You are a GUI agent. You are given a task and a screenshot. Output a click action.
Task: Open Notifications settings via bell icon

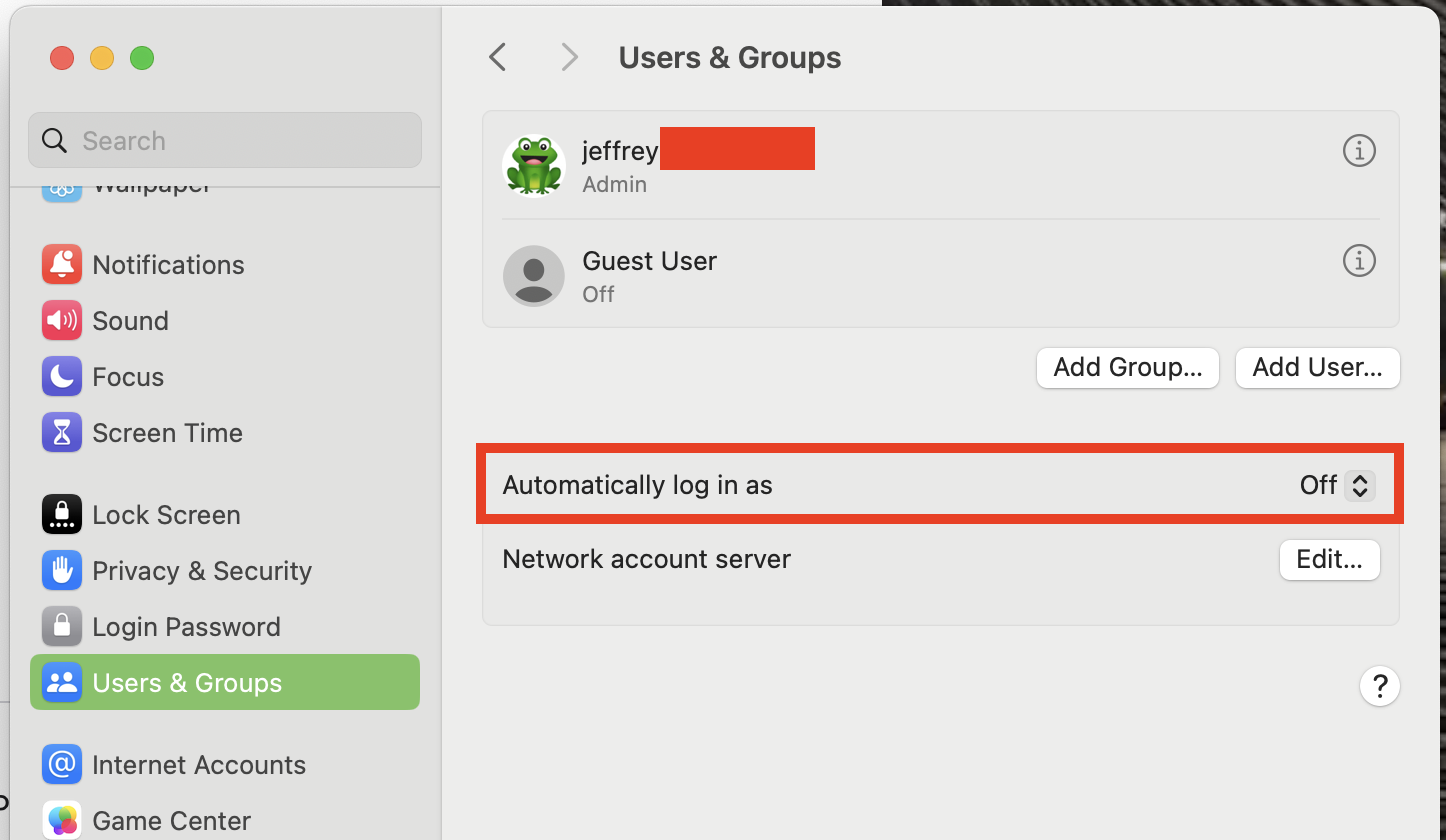click(62, 264)
